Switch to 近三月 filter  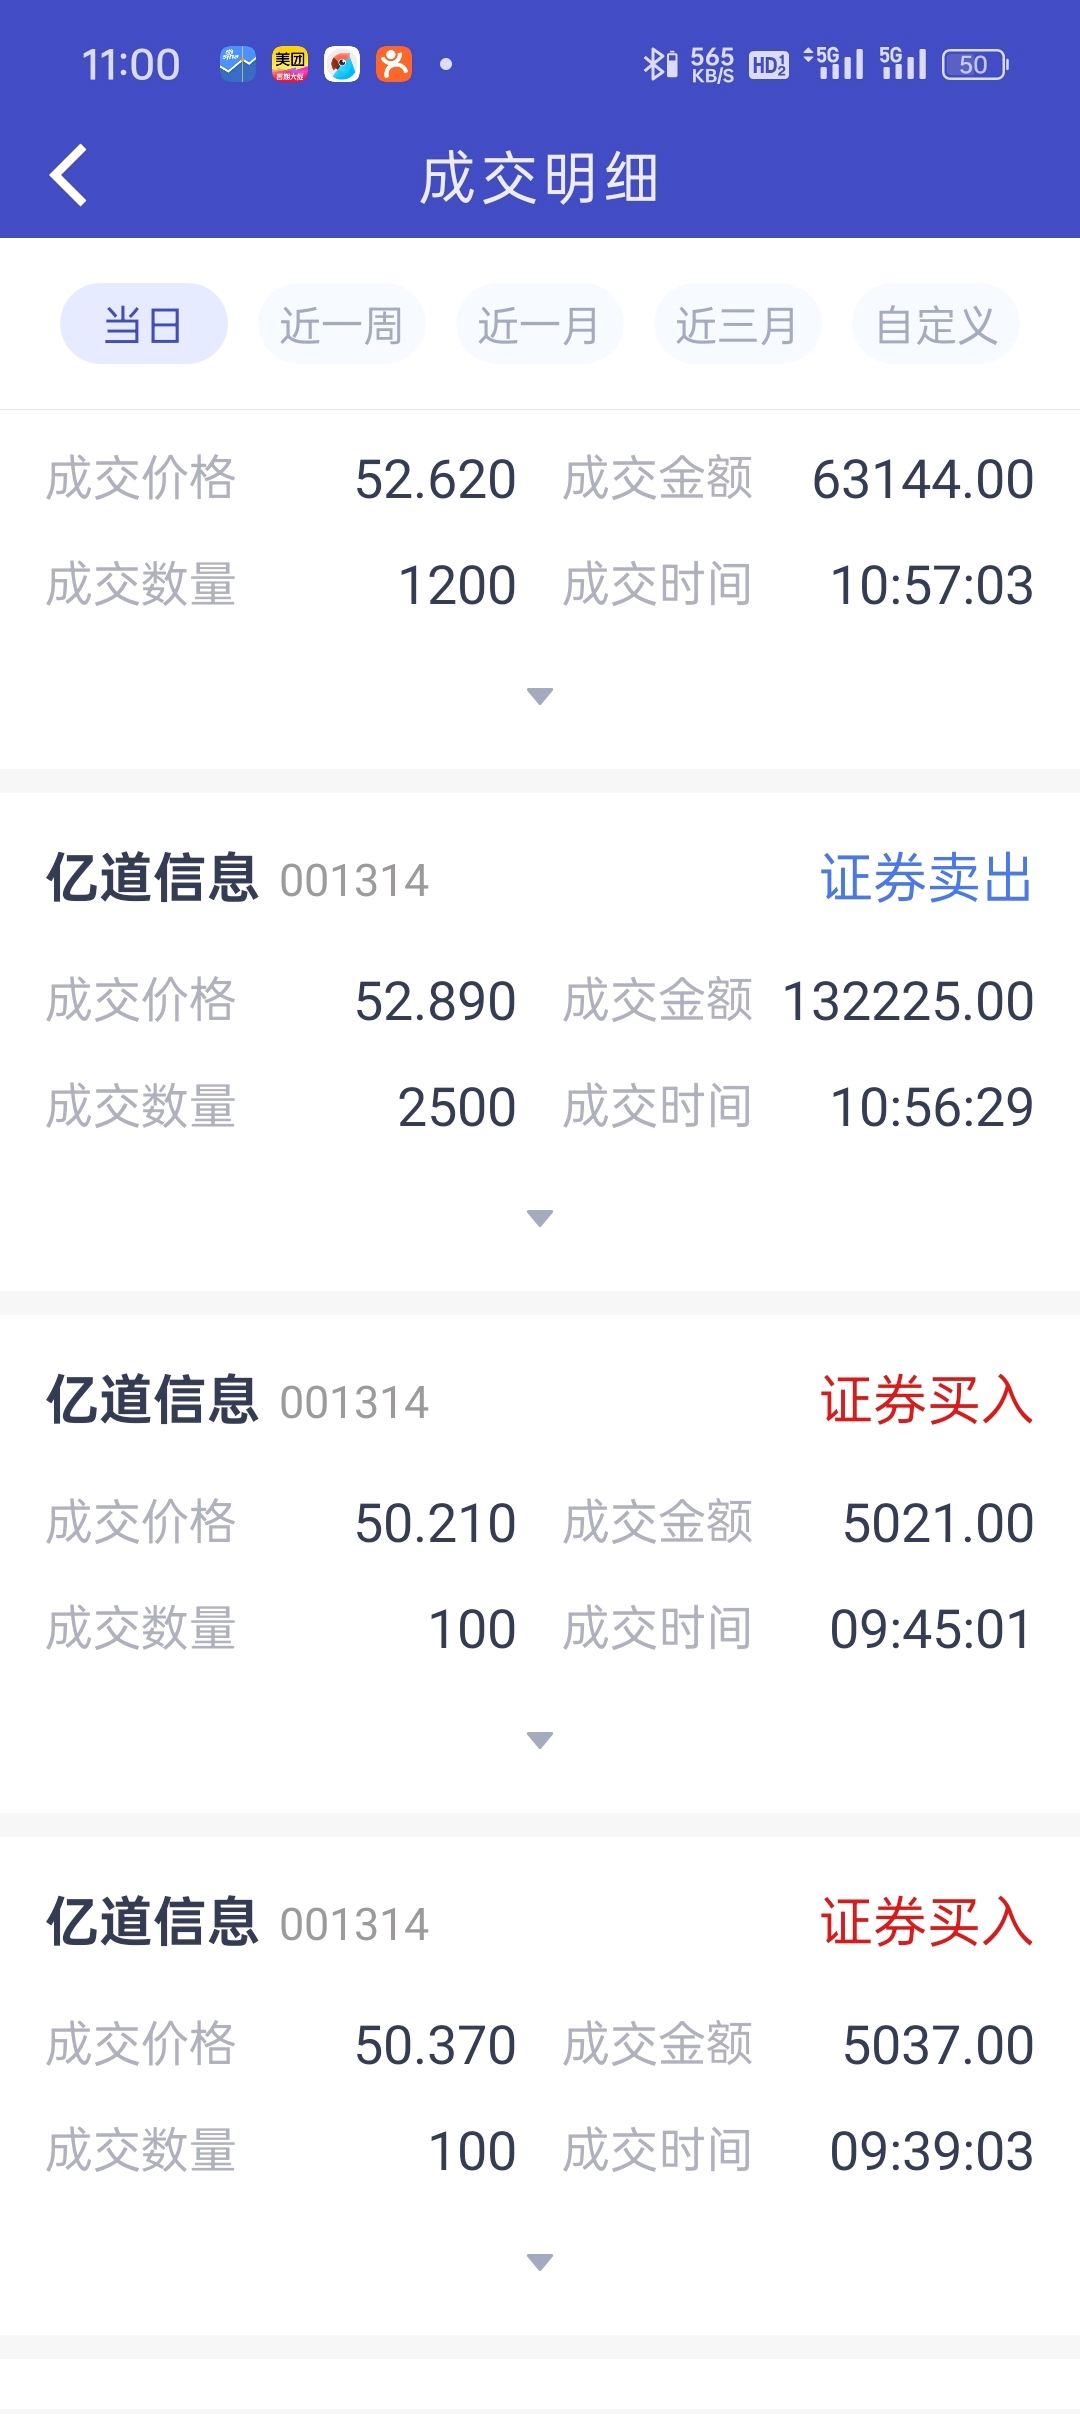click(738, 324)
